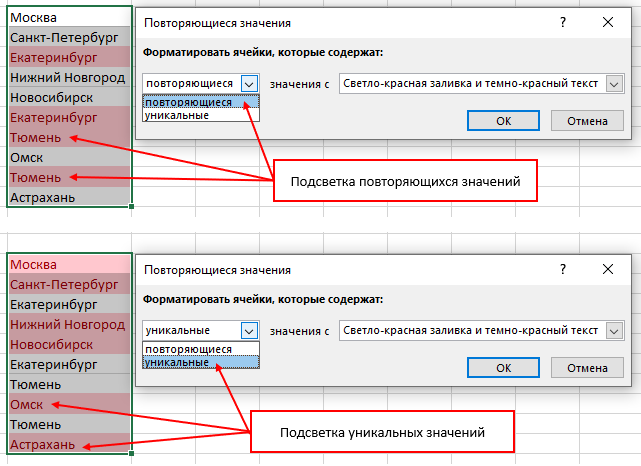
Task: Select highlighted cell Москва in the lower list
Action: [x=69, y=264]
